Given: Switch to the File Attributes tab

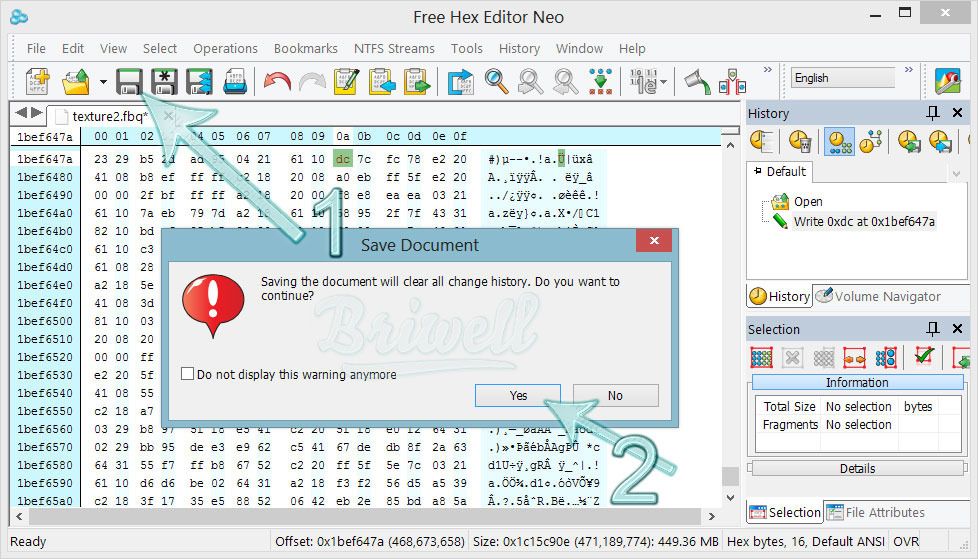Looking at the screenshot, I should 875,512.
